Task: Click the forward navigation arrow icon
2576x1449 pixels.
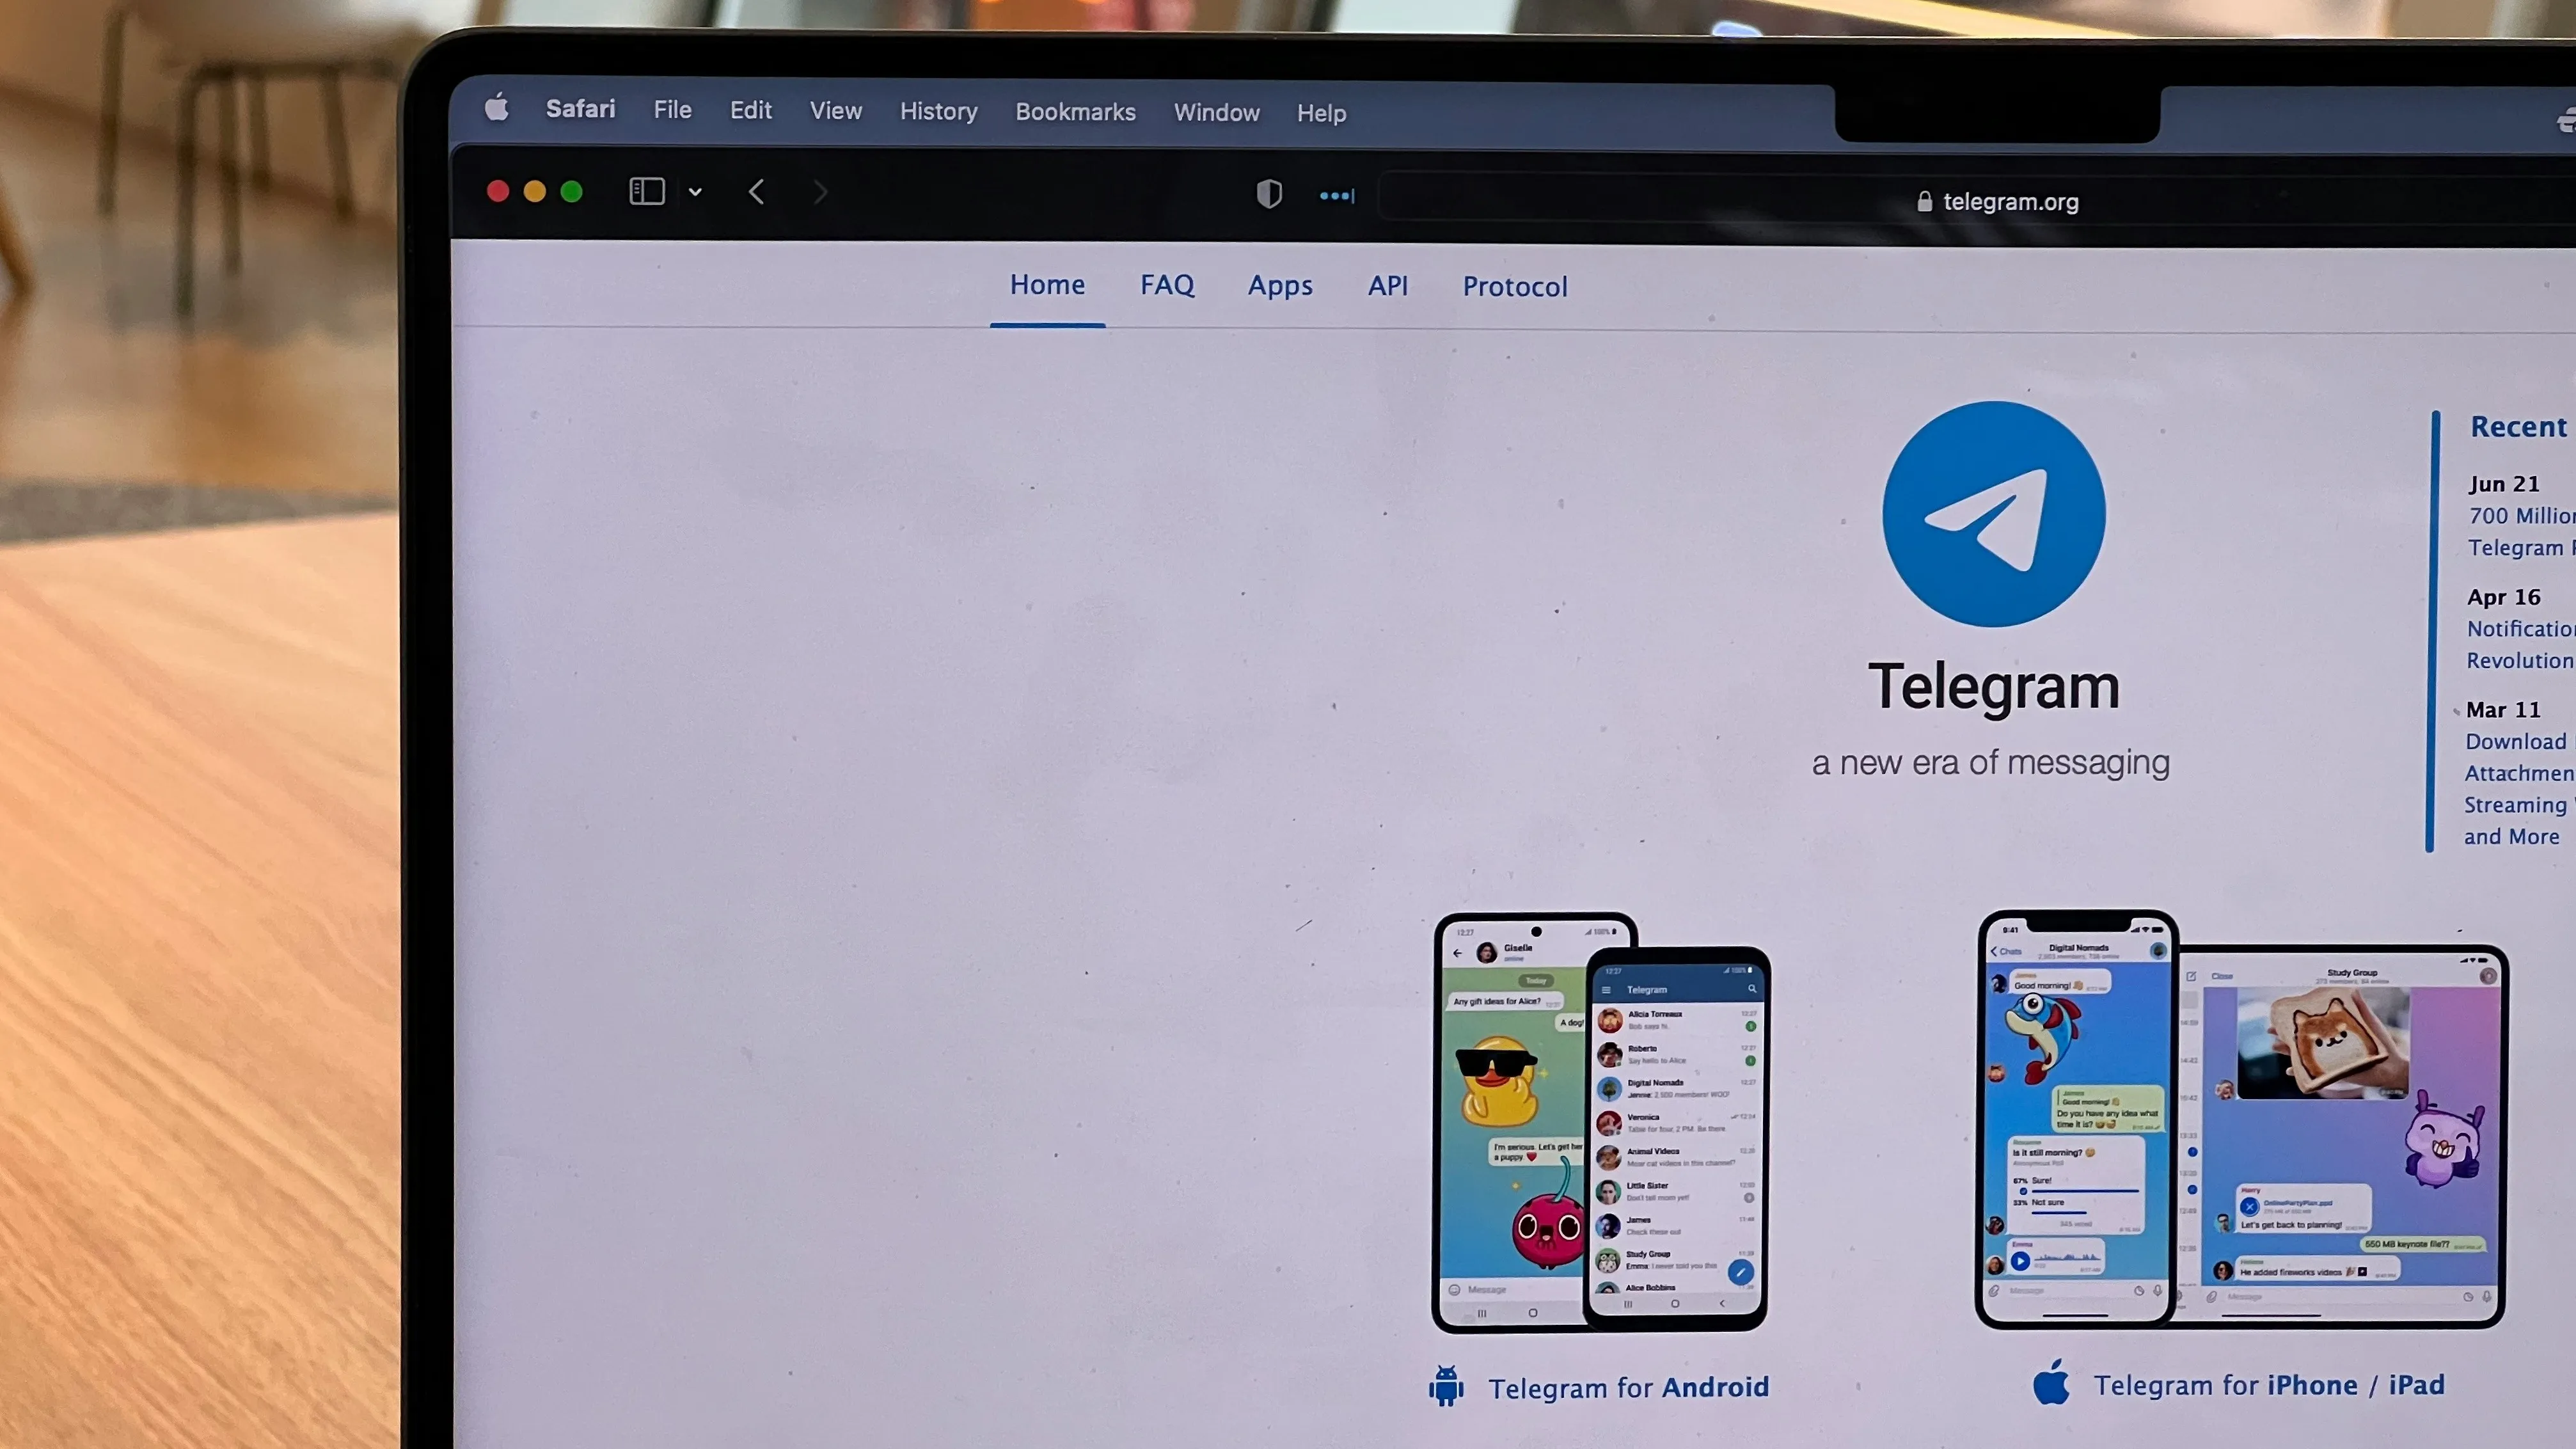Action: click(x=821, y=191)
